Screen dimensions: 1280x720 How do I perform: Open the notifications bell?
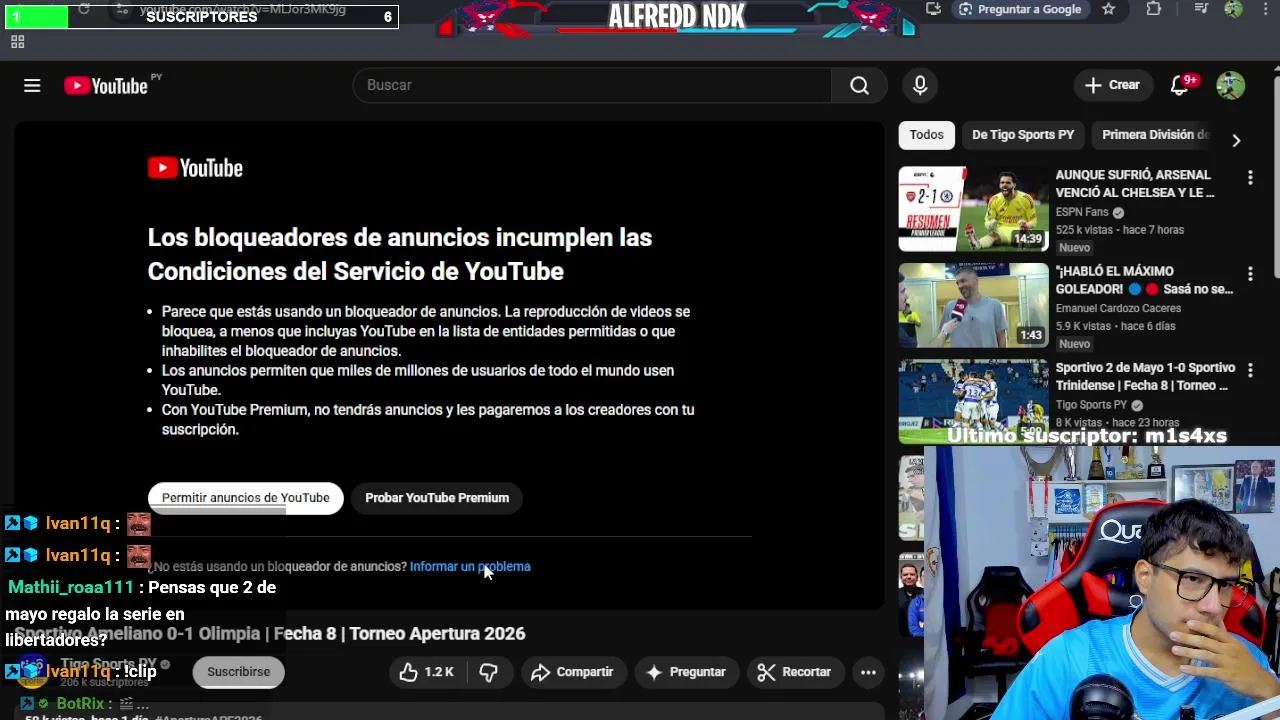[1180, 86]
